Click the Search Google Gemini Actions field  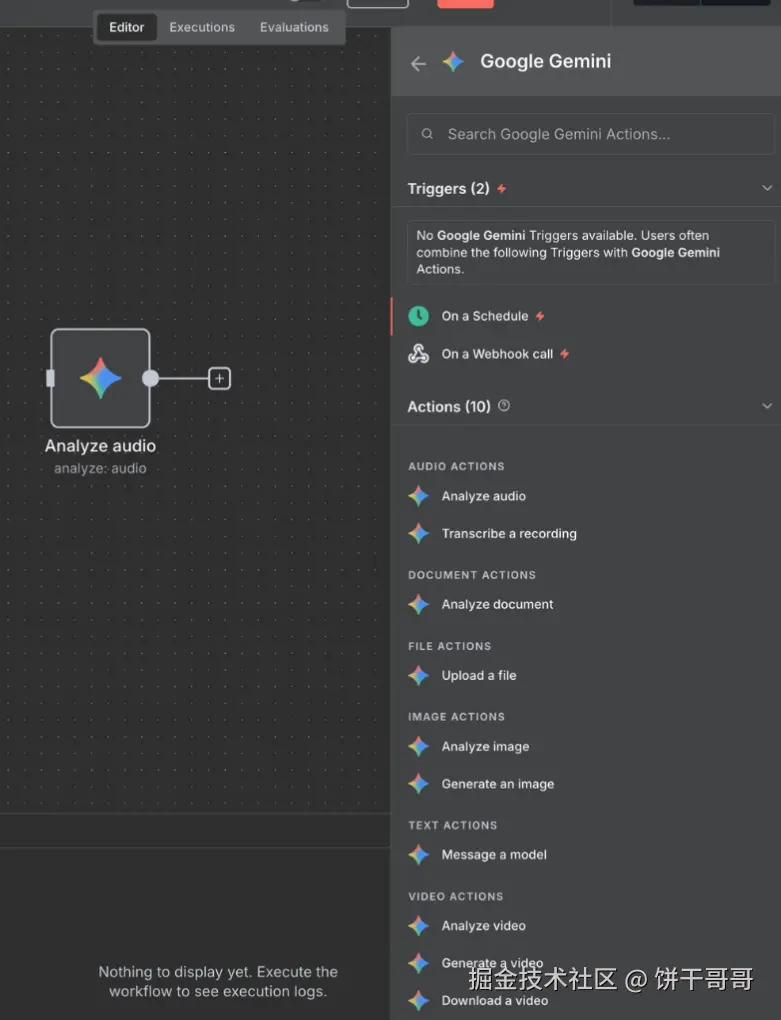(590, 134)
